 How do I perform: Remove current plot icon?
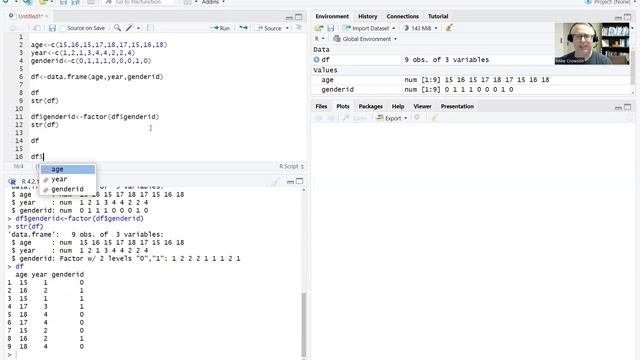[417, 118]
